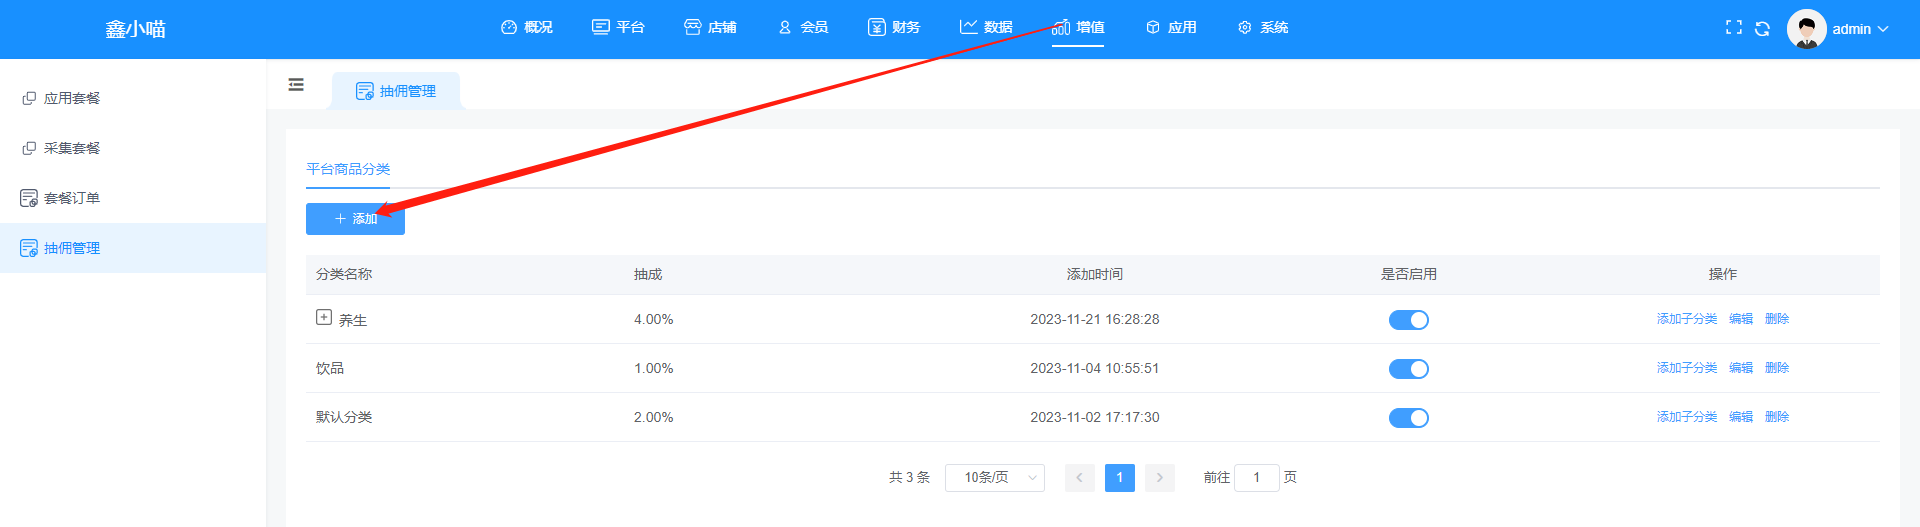Click the previous page arrow
This screenshot has height=527, width=1920.
(1079, 478)
